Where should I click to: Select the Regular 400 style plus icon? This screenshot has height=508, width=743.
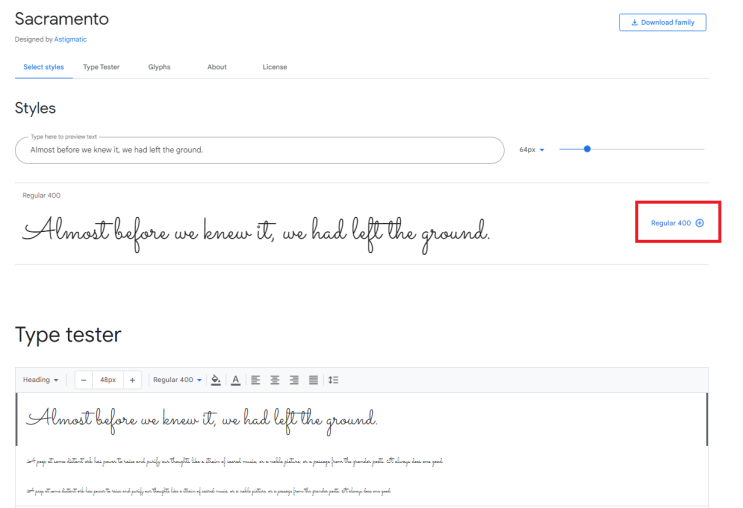699,223
